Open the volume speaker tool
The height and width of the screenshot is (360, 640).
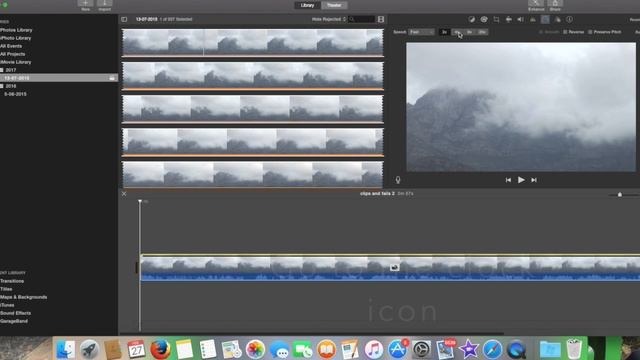(x=520, y=19)
